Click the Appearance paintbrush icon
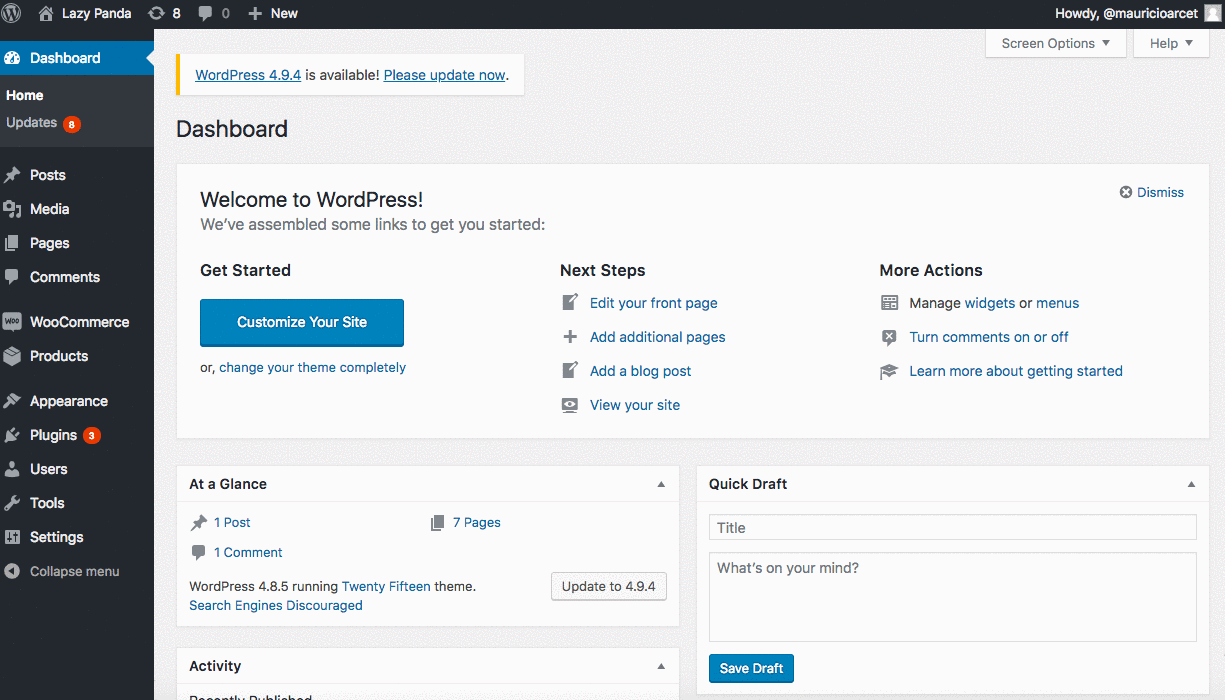Viewport: 1225px width, 700px height. [x=12, y=401]
